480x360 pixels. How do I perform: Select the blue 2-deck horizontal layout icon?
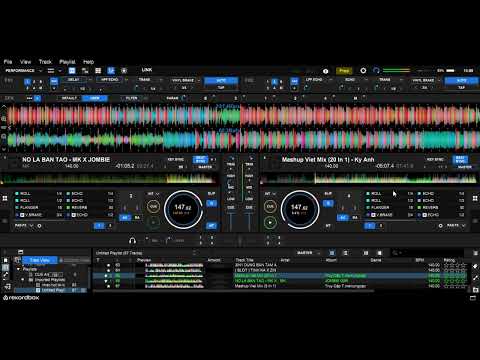pyautogui.click(x=72, y=71)
